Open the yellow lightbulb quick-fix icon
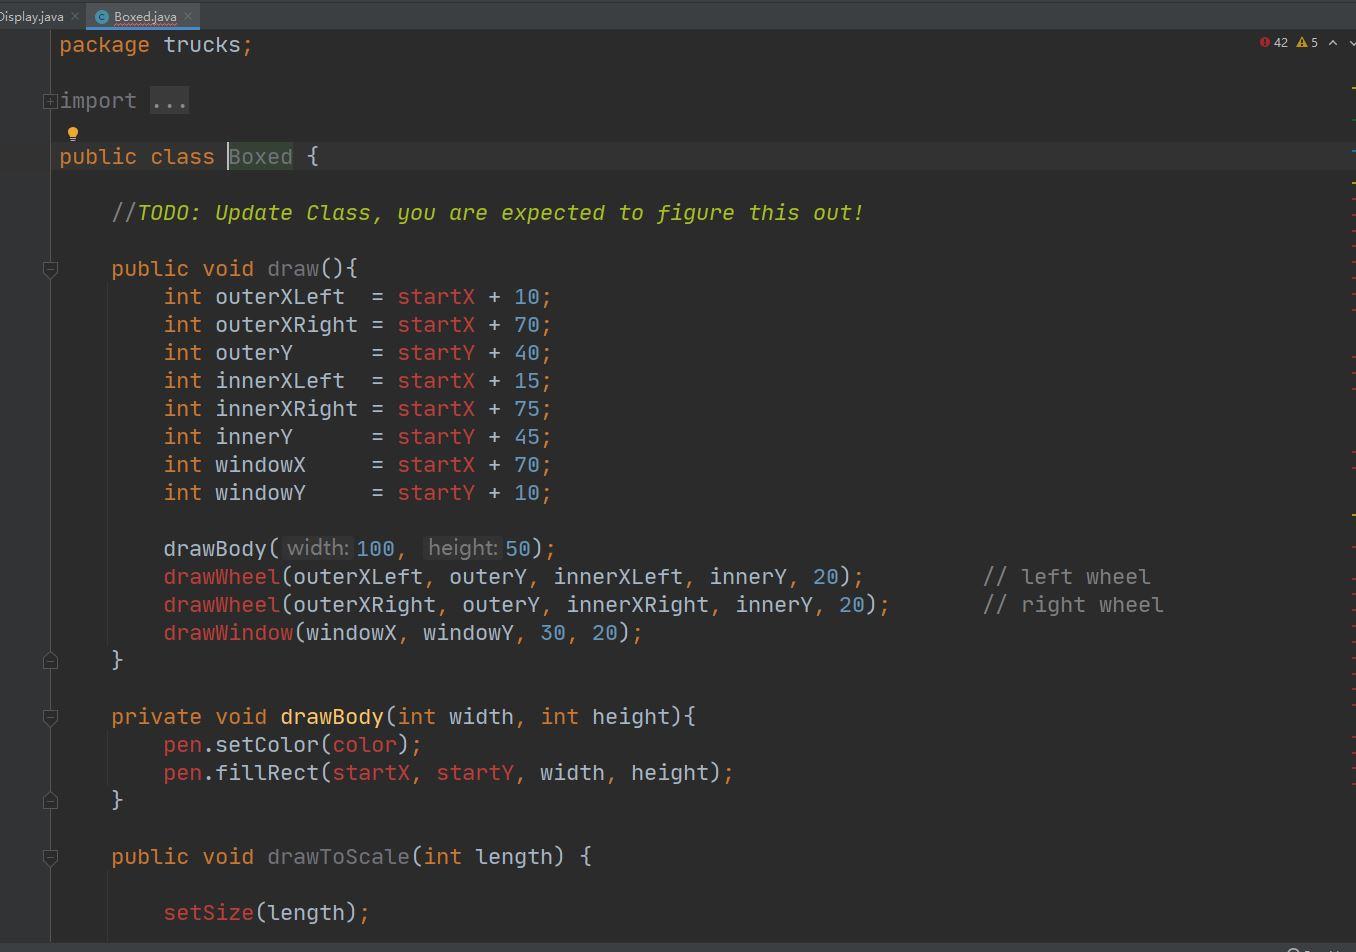This screenshot has height=952, width=1356. [x=72, y=134]
